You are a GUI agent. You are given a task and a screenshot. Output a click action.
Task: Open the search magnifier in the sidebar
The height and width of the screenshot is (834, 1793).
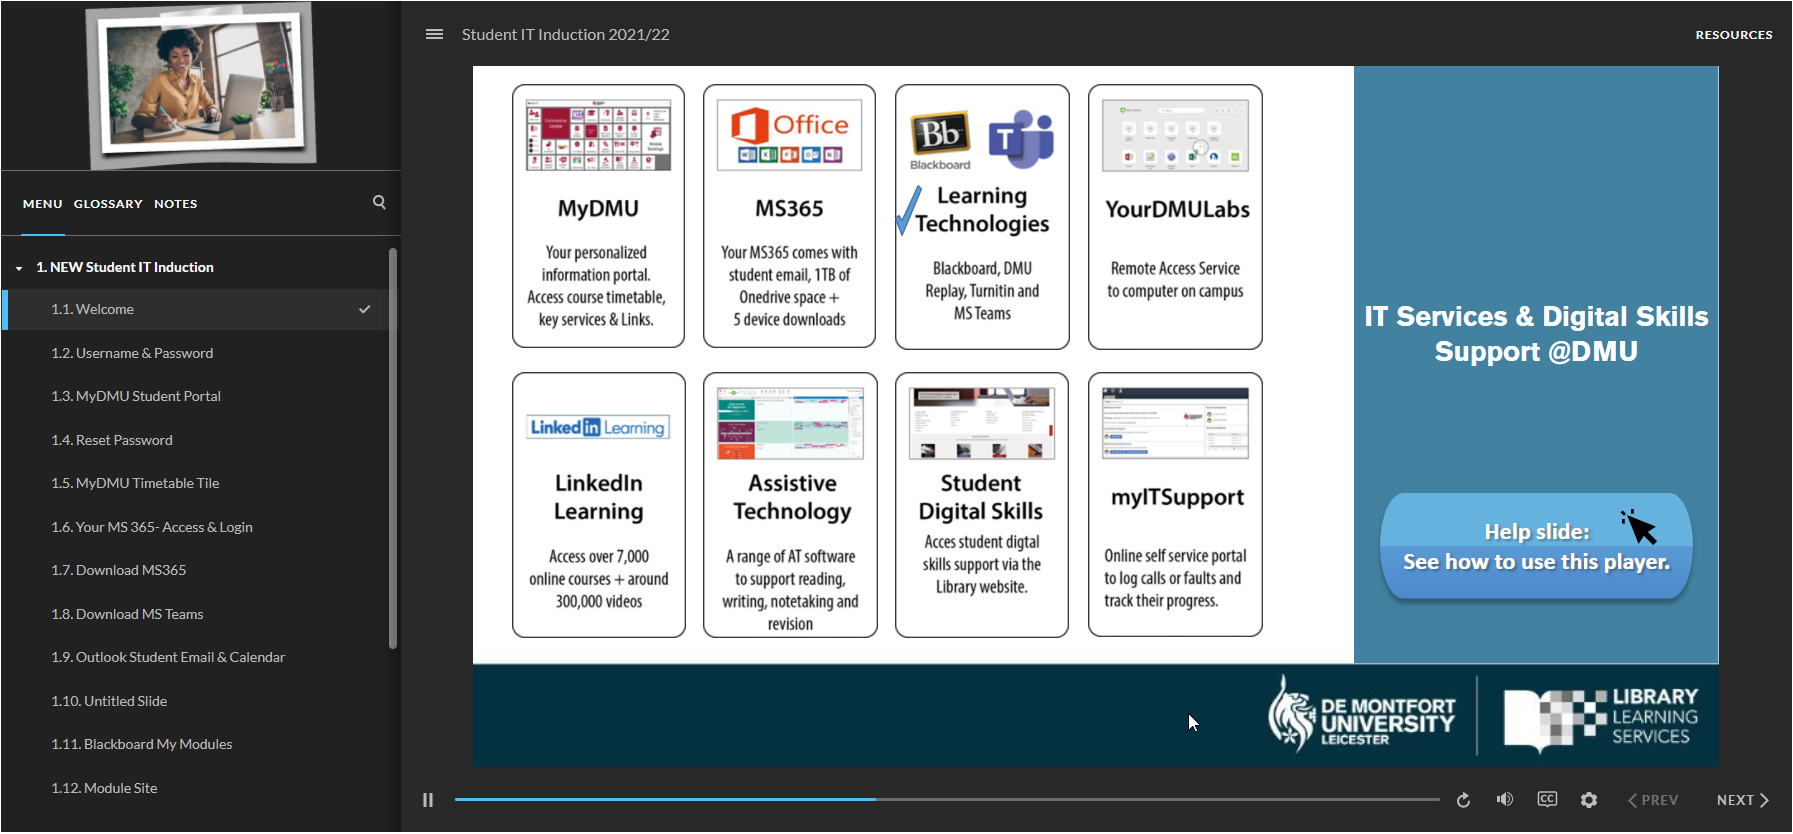pyautogui.click(x=379, y=202)
